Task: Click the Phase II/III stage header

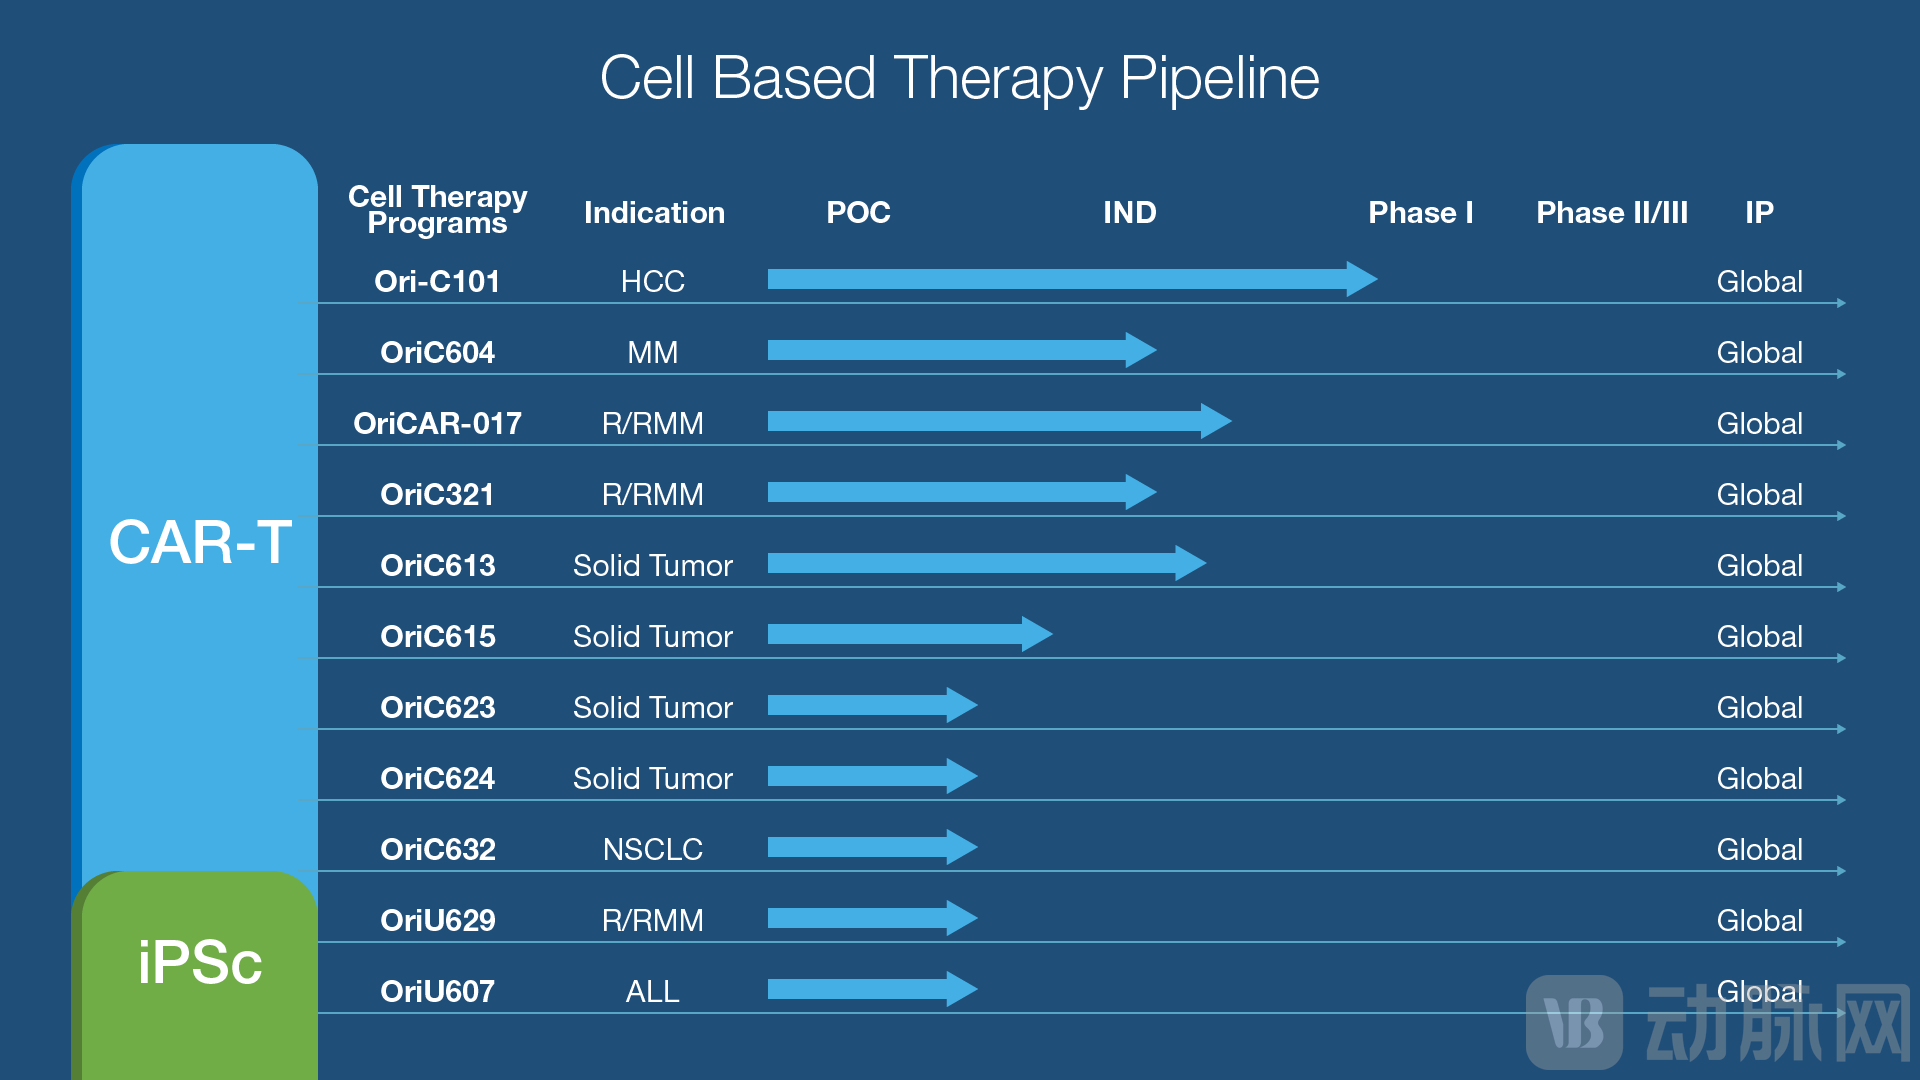Action: [1611, 213]
